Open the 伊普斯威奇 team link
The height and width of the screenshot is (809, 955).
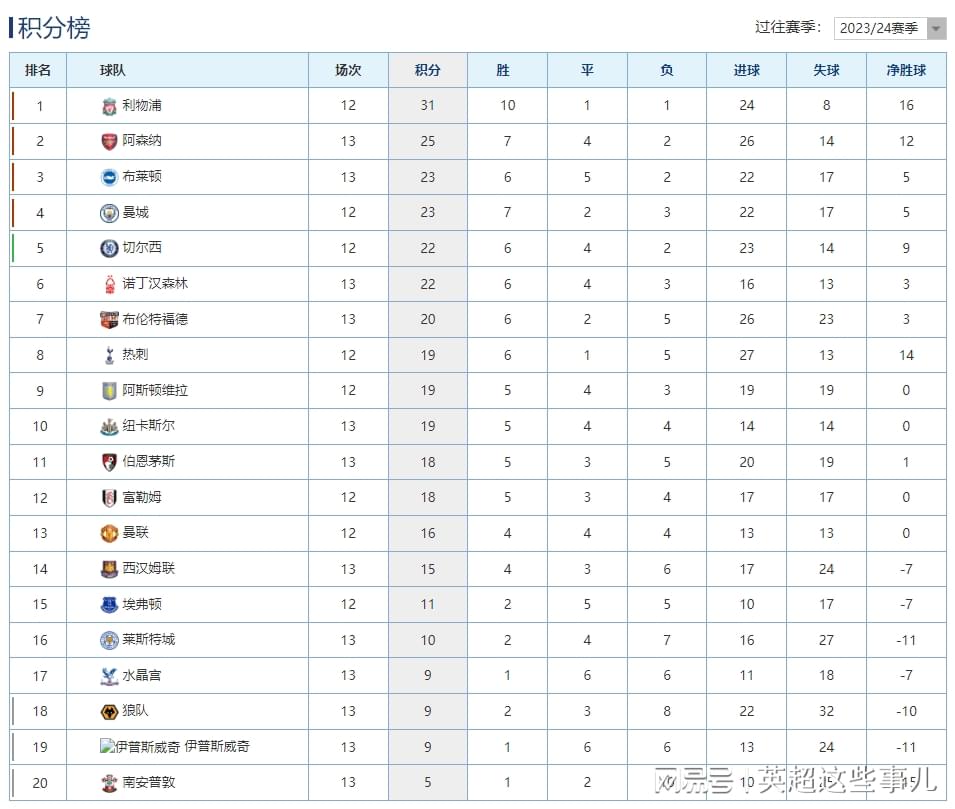pos(217,747)
